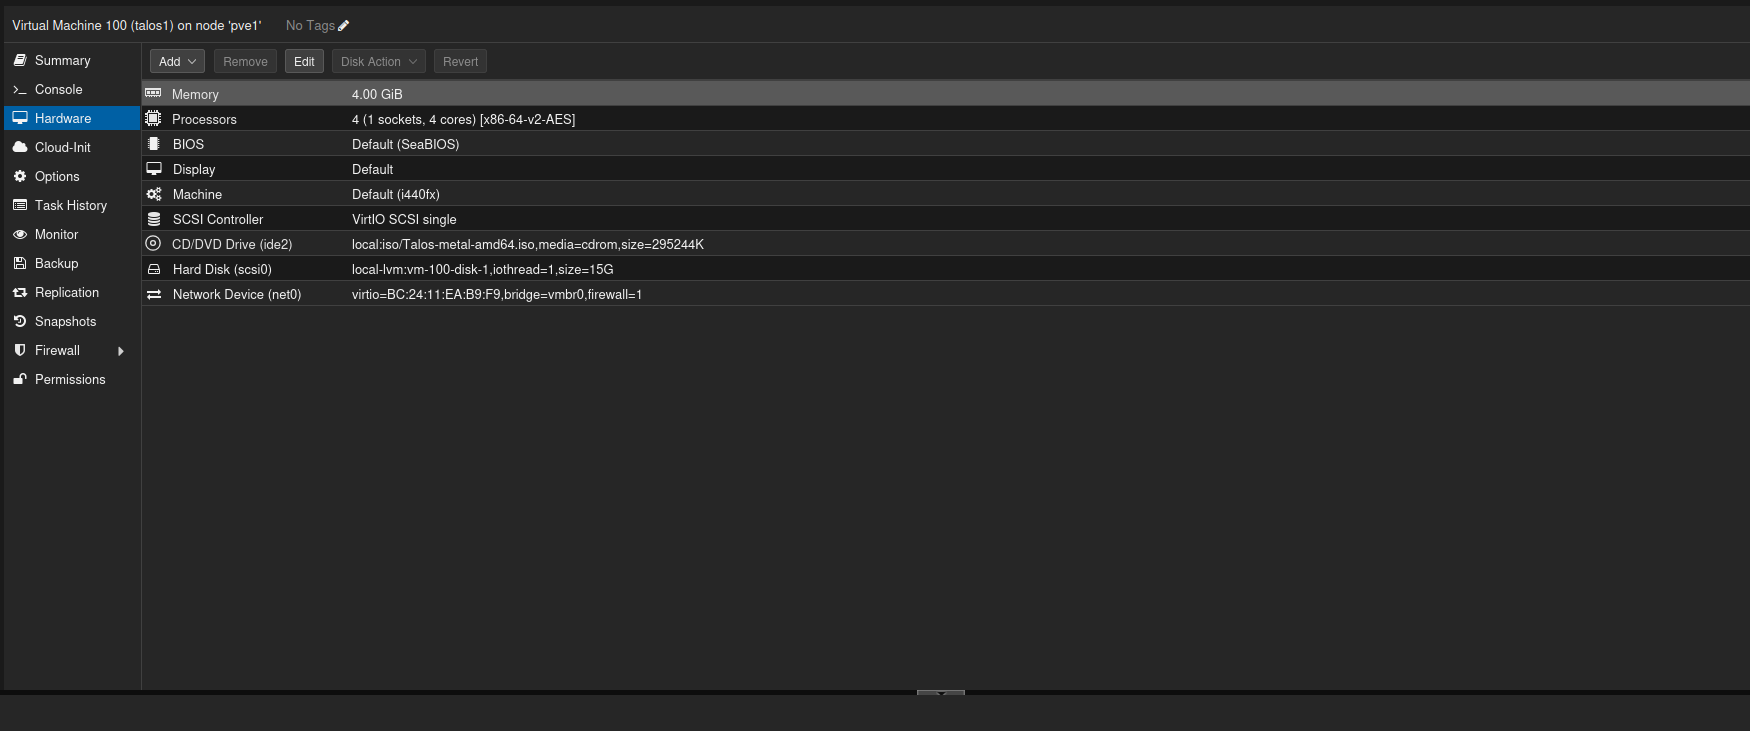The height and width of the screenshot is (731, 1750).
Task: Click the SCSI Controller database icon
Action: click(153, 219)
